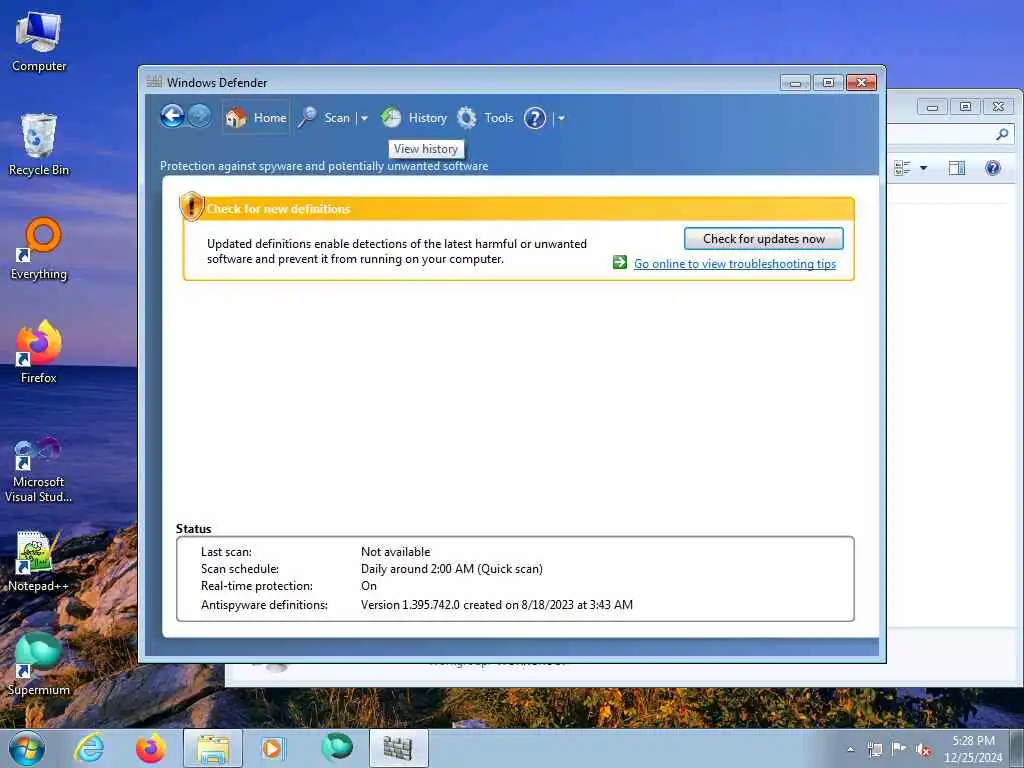Click the Real-time protection On value
The image size is (1024, 768).
[x=369, y=586]
